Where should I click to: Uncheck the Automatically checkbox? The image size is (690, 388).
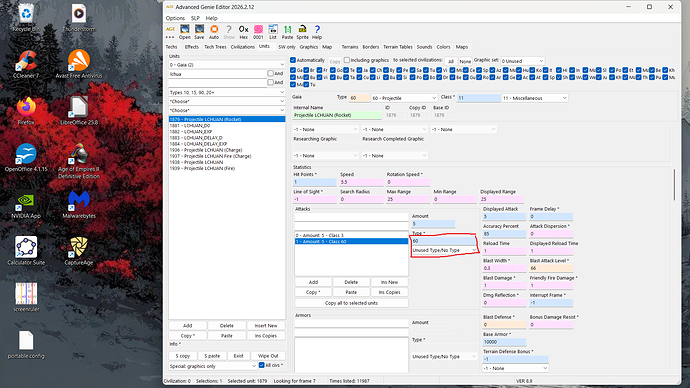293,60
